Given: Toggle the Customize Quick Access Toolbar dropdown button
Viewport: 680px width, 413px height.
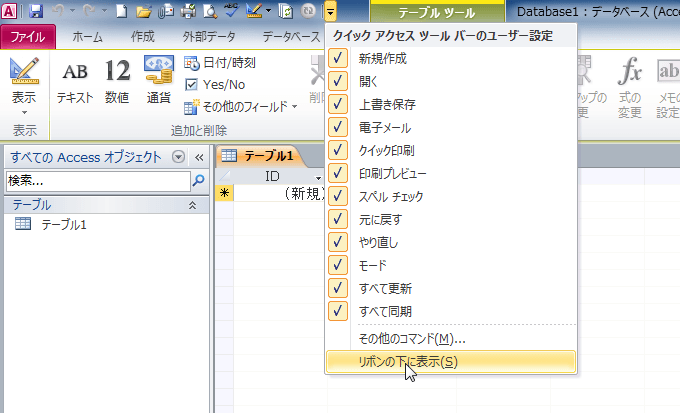Looking at the screenshot, I should (x=330, y=11).
